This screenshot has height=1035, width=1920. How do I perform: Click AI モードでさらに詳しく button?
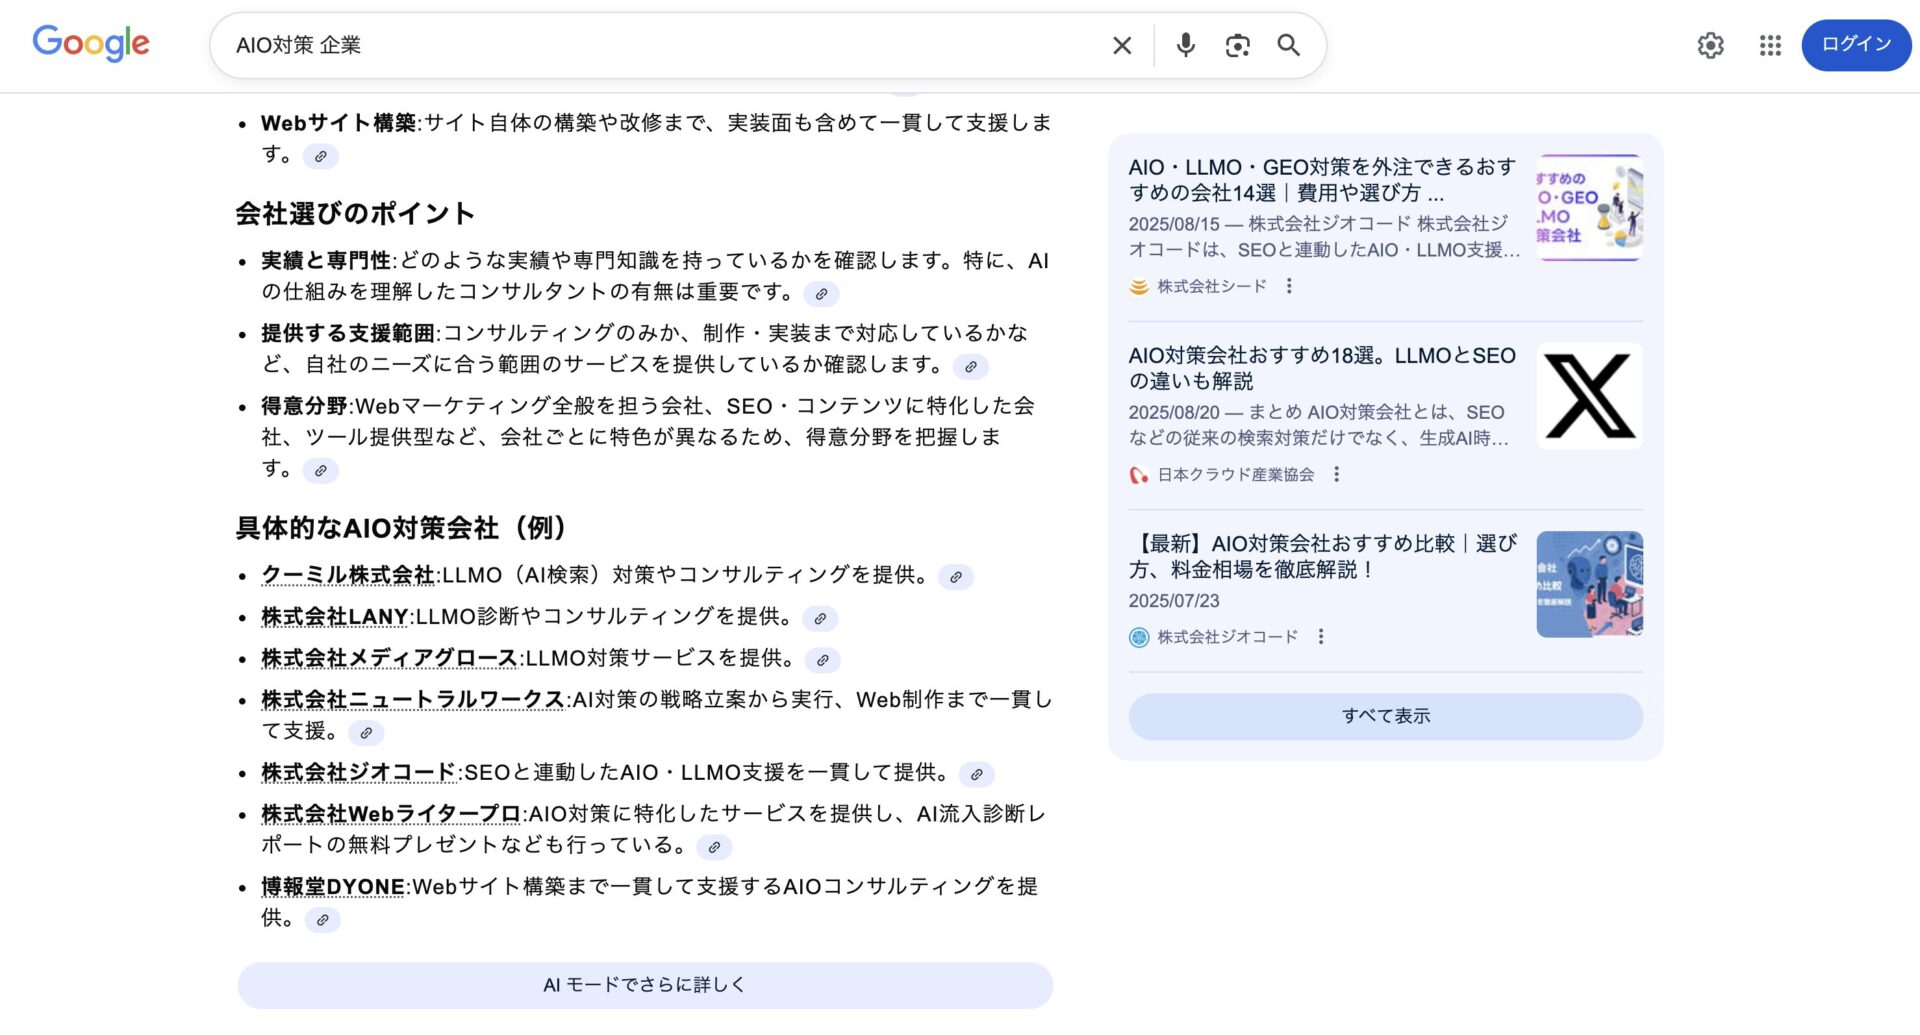645,985
